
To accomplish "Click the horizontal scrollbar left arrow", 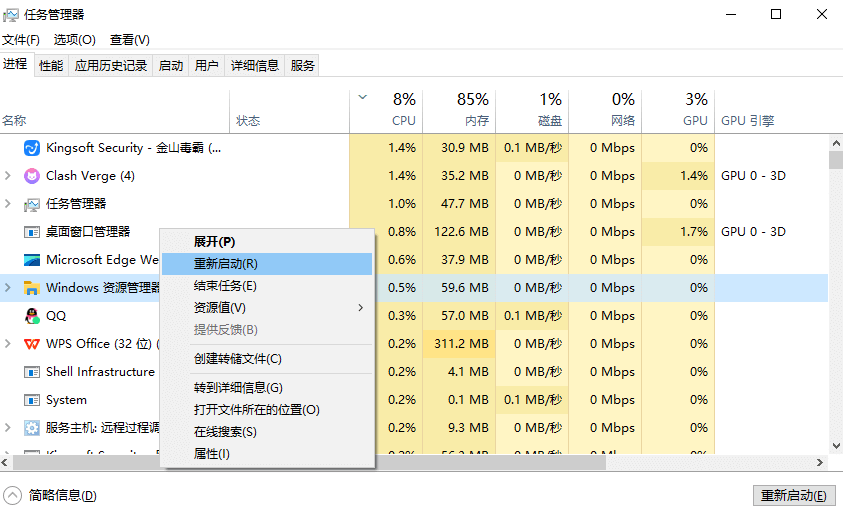I will [x=5, y=462].
